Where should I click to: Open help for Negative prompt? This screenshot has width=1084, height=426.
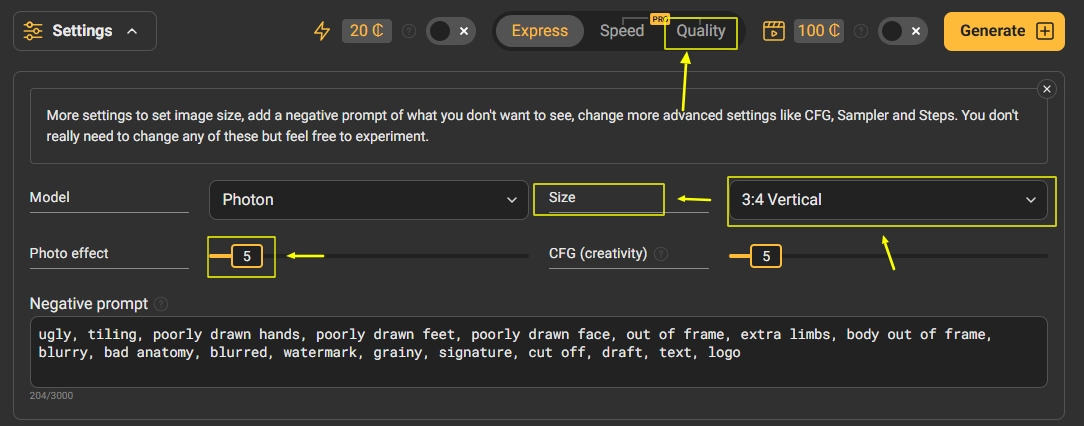point(161,304)
